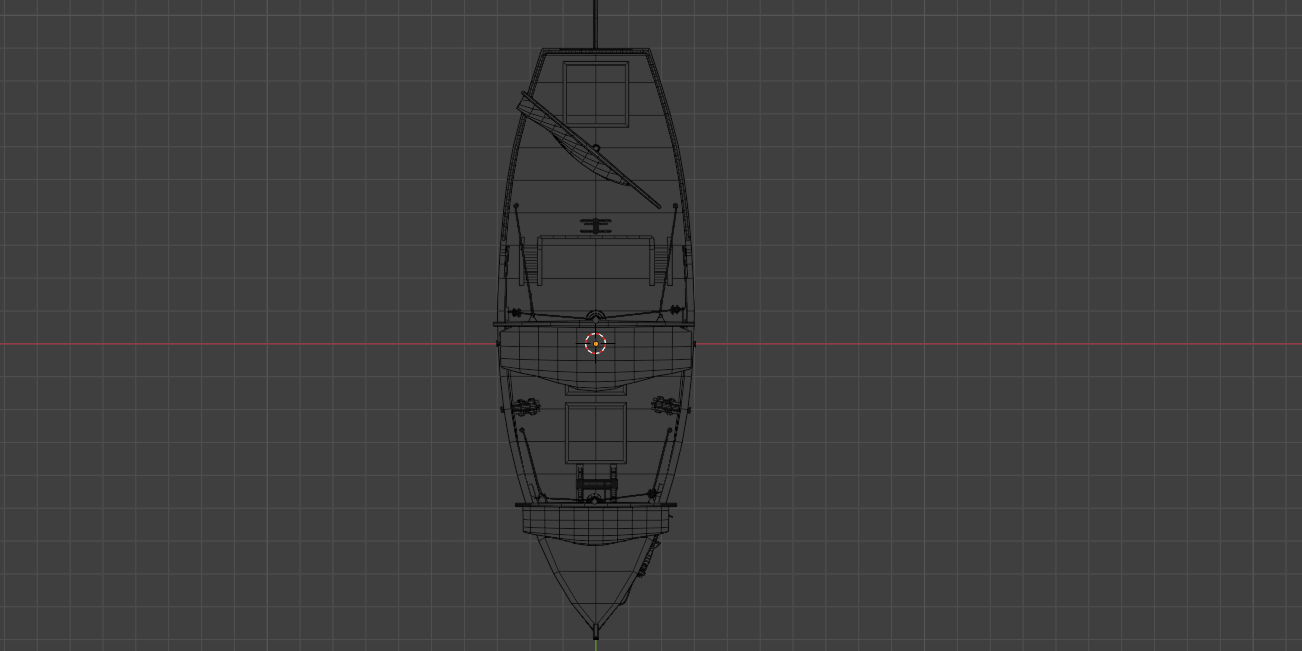Viewport: 1302px width, 651px height.
Task: Click the orange object origin point
Action: 595,344
